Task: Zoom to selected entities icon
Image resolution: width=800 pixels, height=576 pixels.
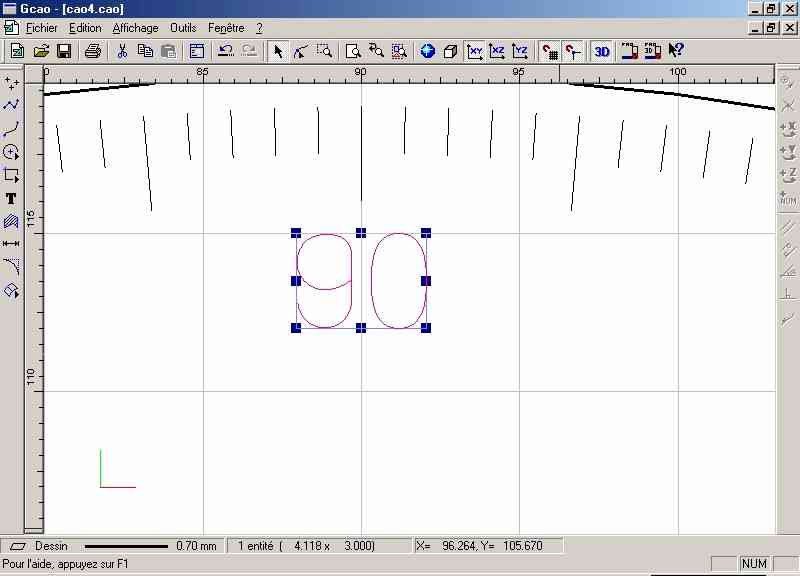Action: coord(399,51)
